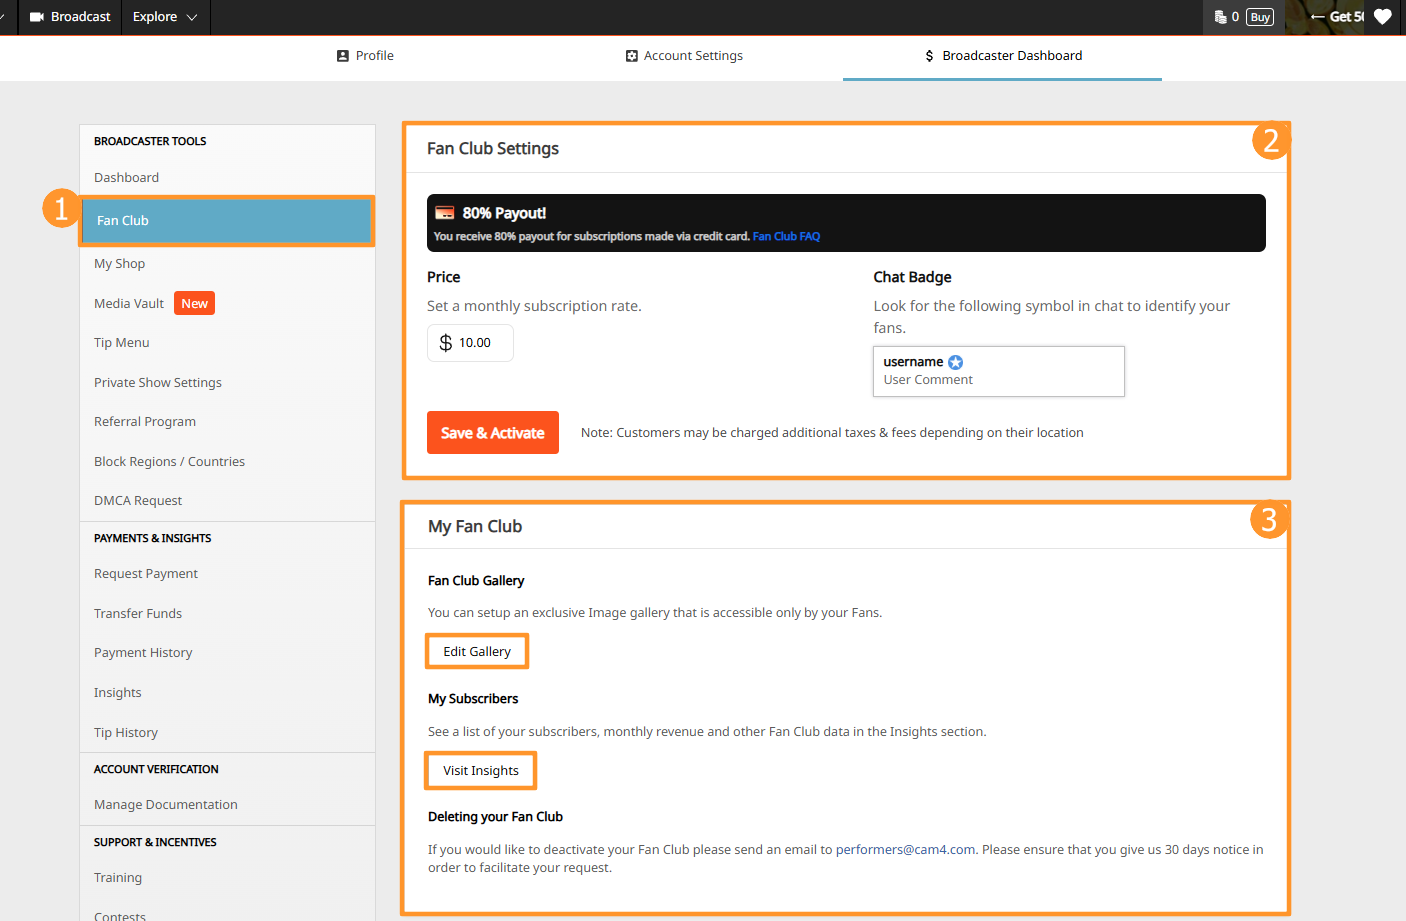Open the Fan Club FAQ link
This screenshot has width=1406, height=921.
pyautogui.click(x=786, y=237)
